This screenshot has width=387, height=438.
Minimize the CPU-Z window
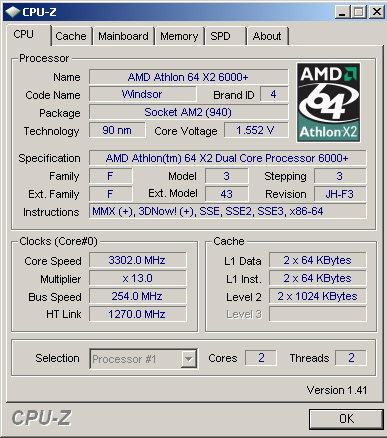[342, 12]
